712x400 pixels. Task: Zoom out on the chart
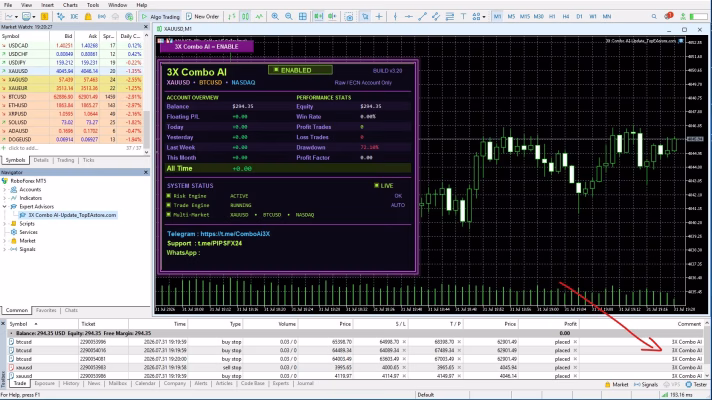[x=289, y=16]
